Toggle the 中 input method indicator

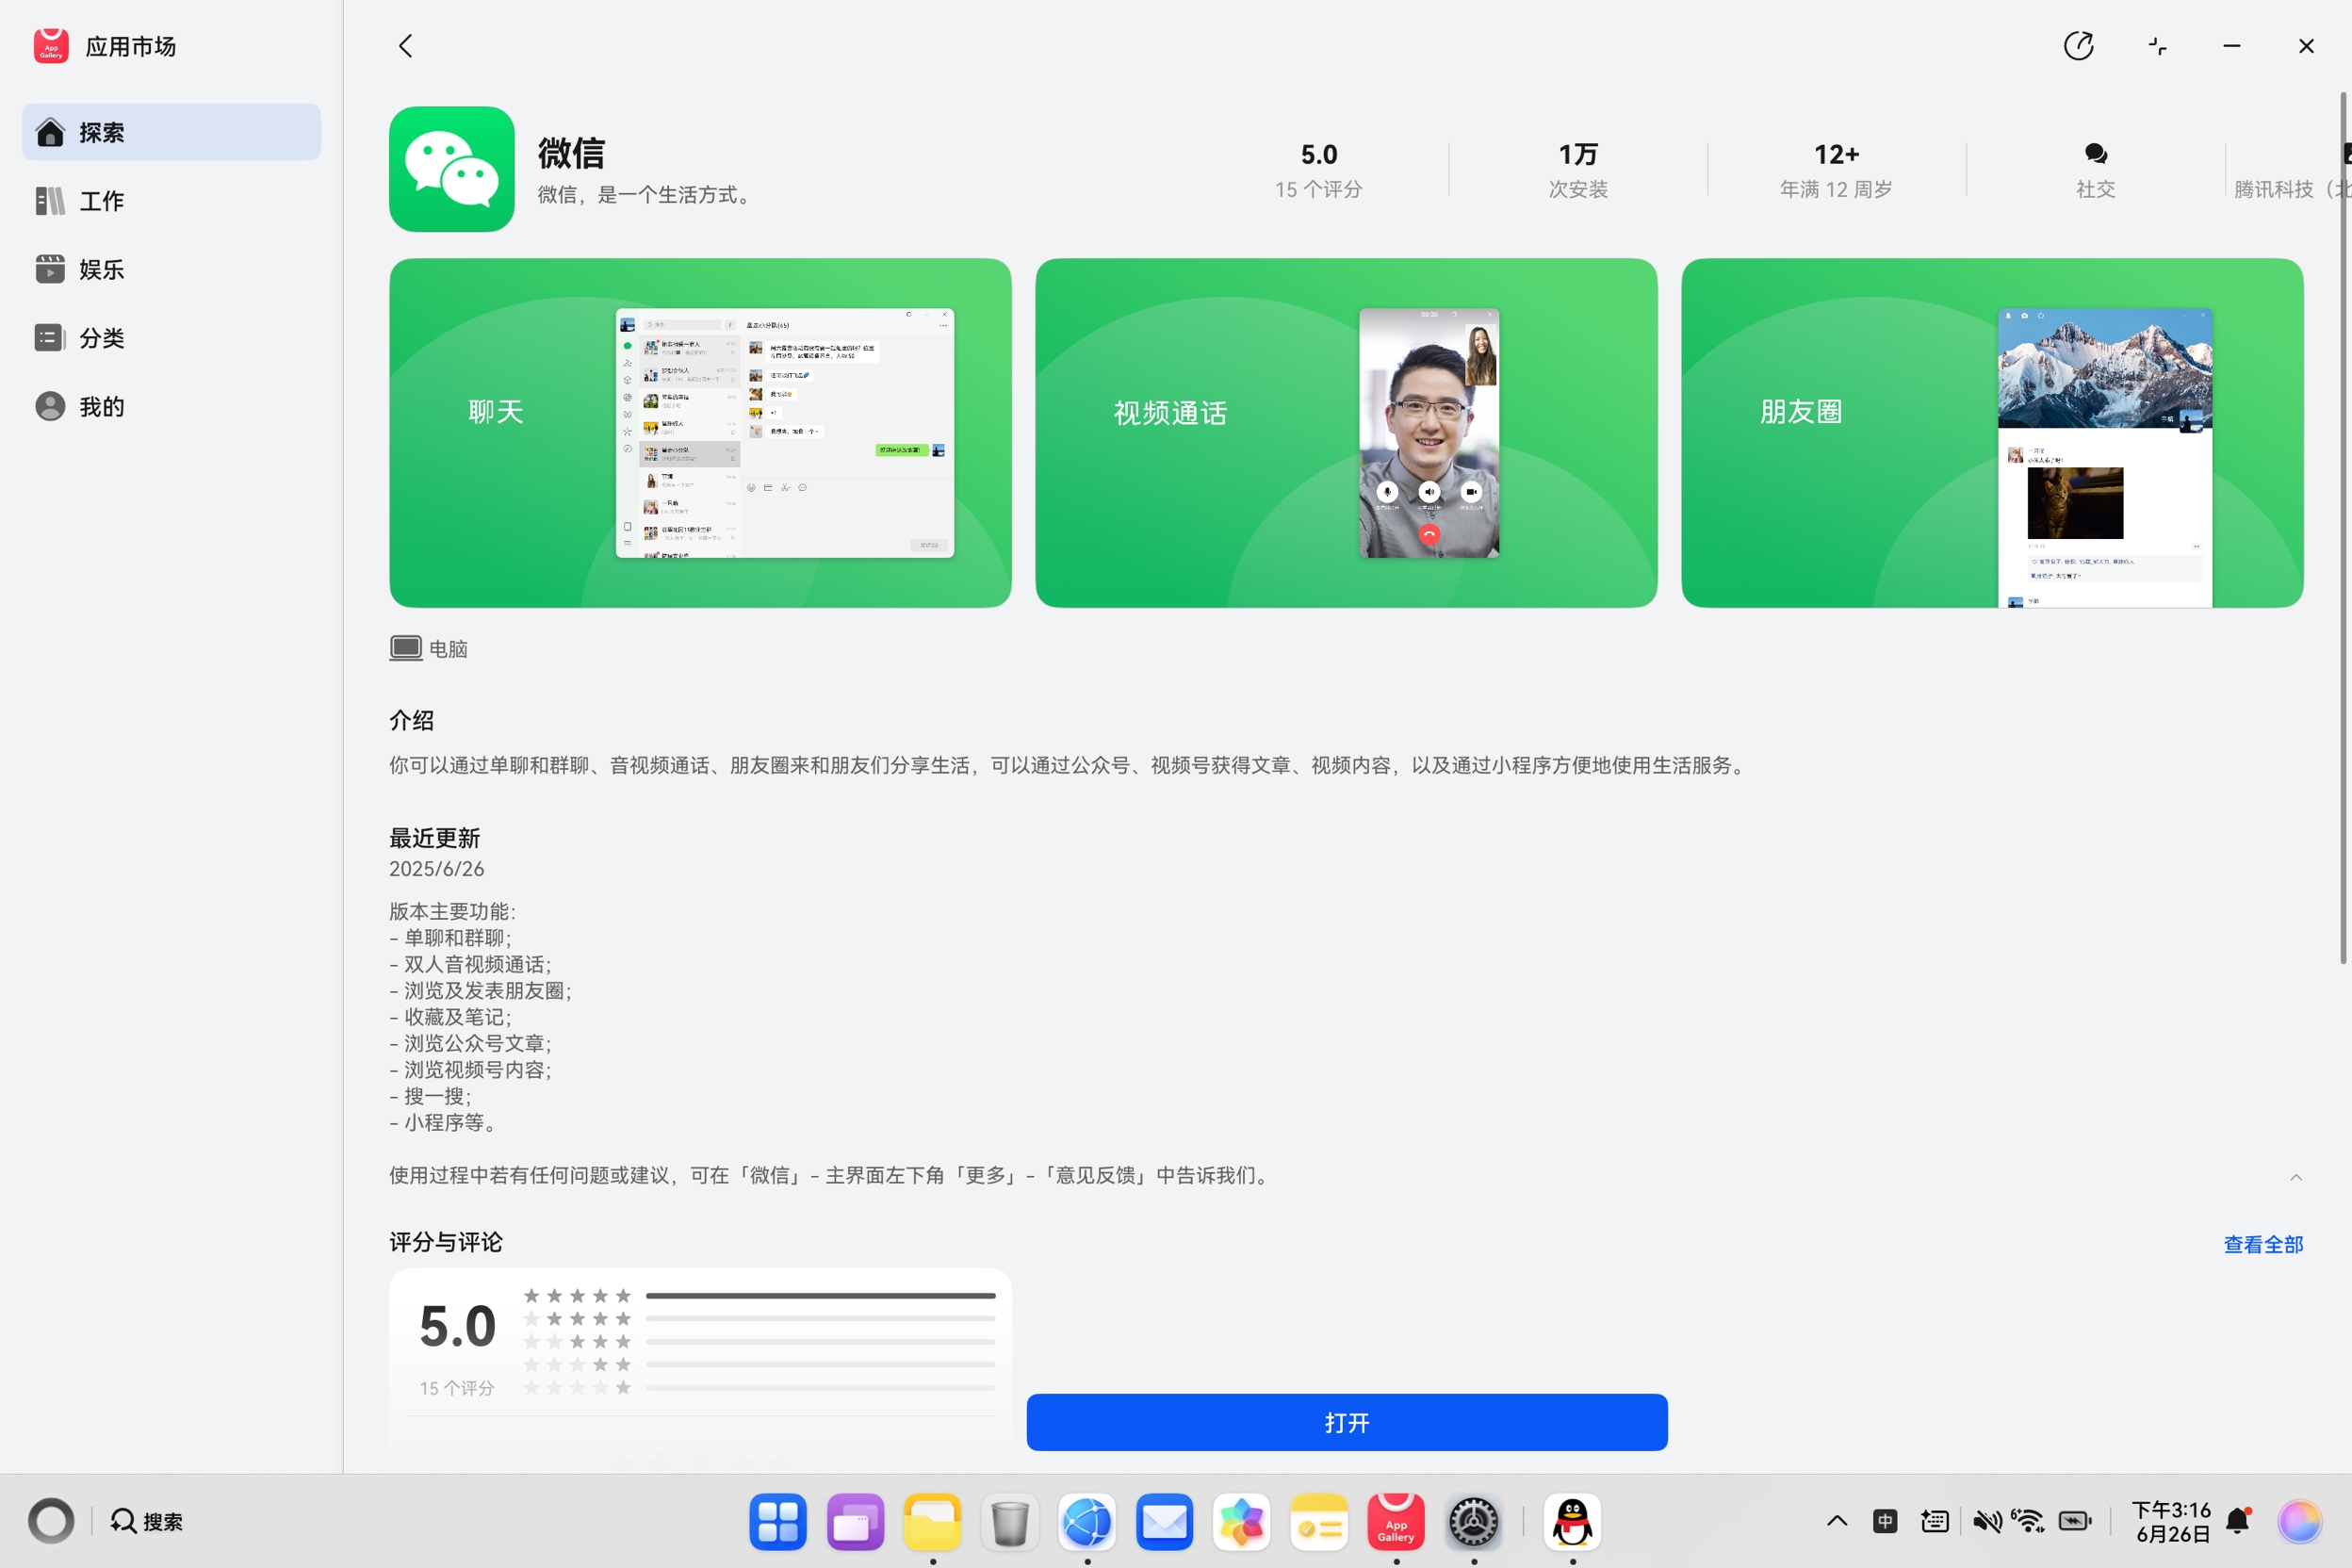tap(1885, 1521)
